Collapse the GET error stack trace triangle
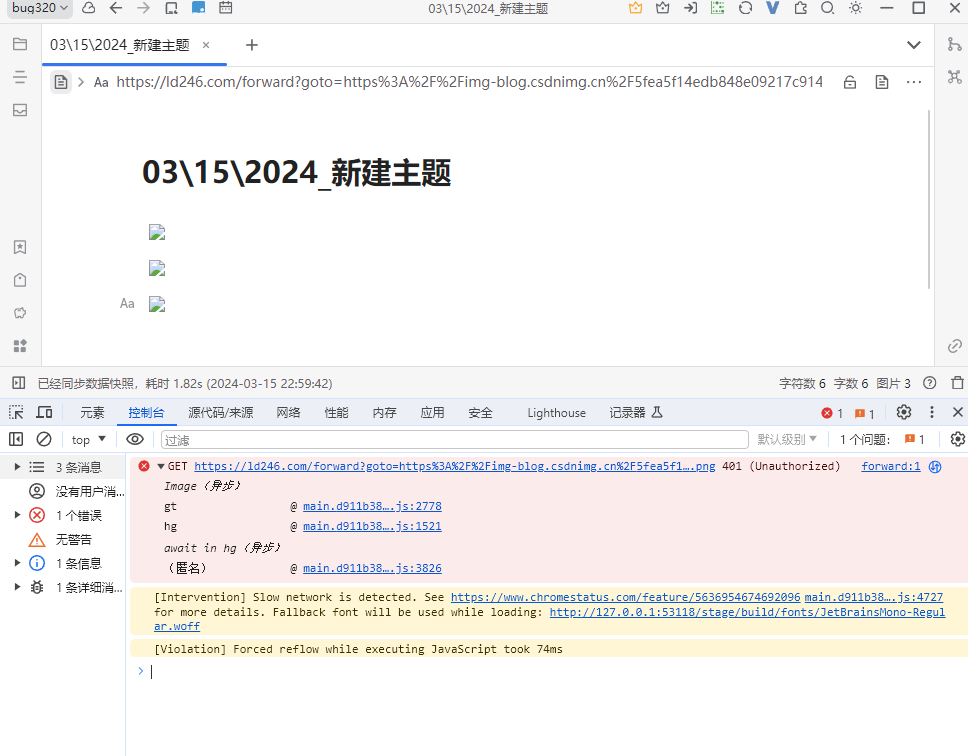Viewport: 968px width, 756px height. click(x=161, y=467)
